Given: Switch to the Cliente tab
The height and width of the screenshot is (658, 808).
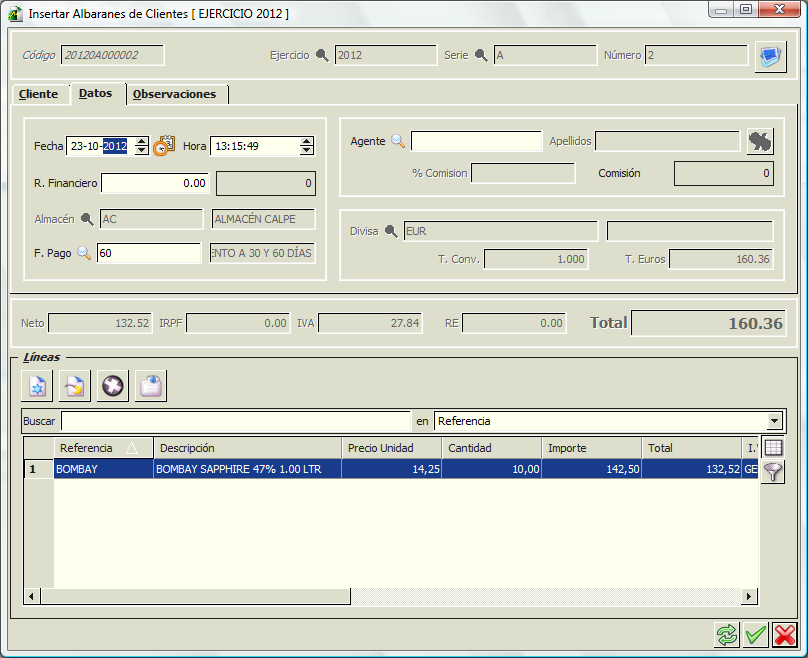Looking at the screenshot, I should tap(39, 94).
